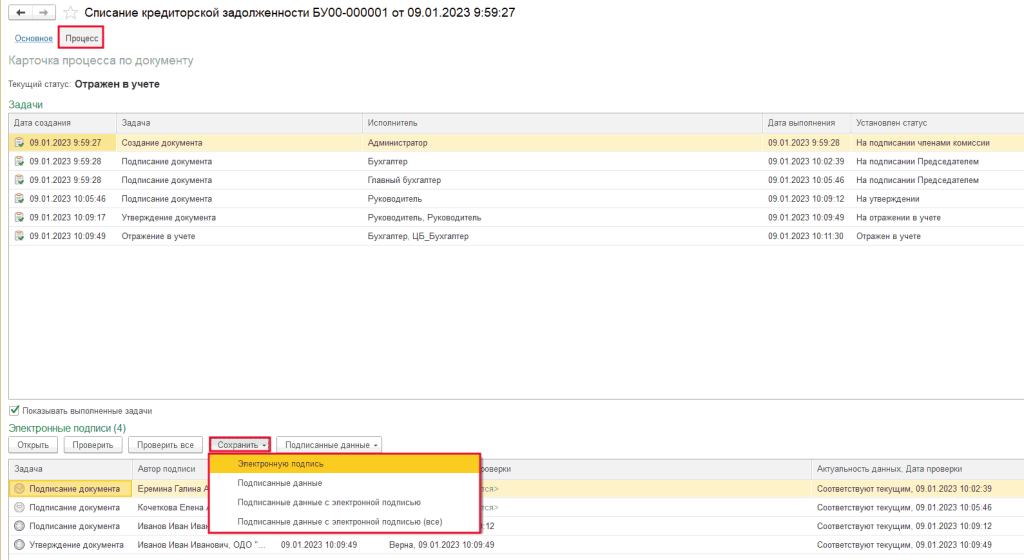Select status cell На отражении в учете
The image size is (1024, 560).
coord(937,217)
